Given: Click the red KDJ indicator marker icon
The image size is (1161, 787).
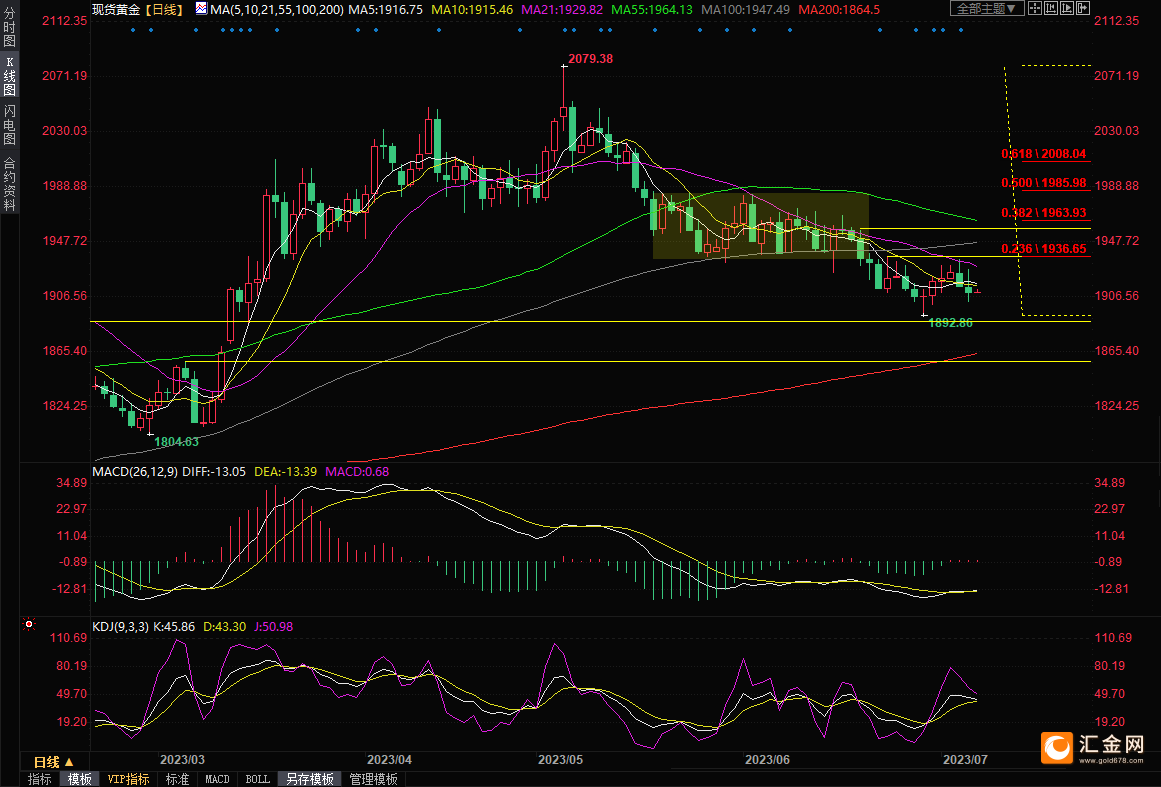Looking at the screenshot, I should click(29, 626).
